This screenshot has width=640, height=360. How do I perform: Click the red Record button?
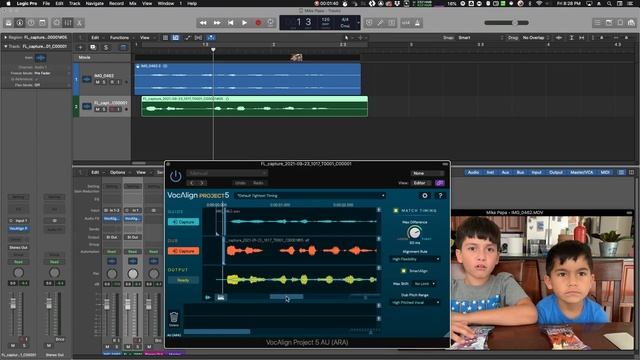pyautogui.click(x=258, y=23)
